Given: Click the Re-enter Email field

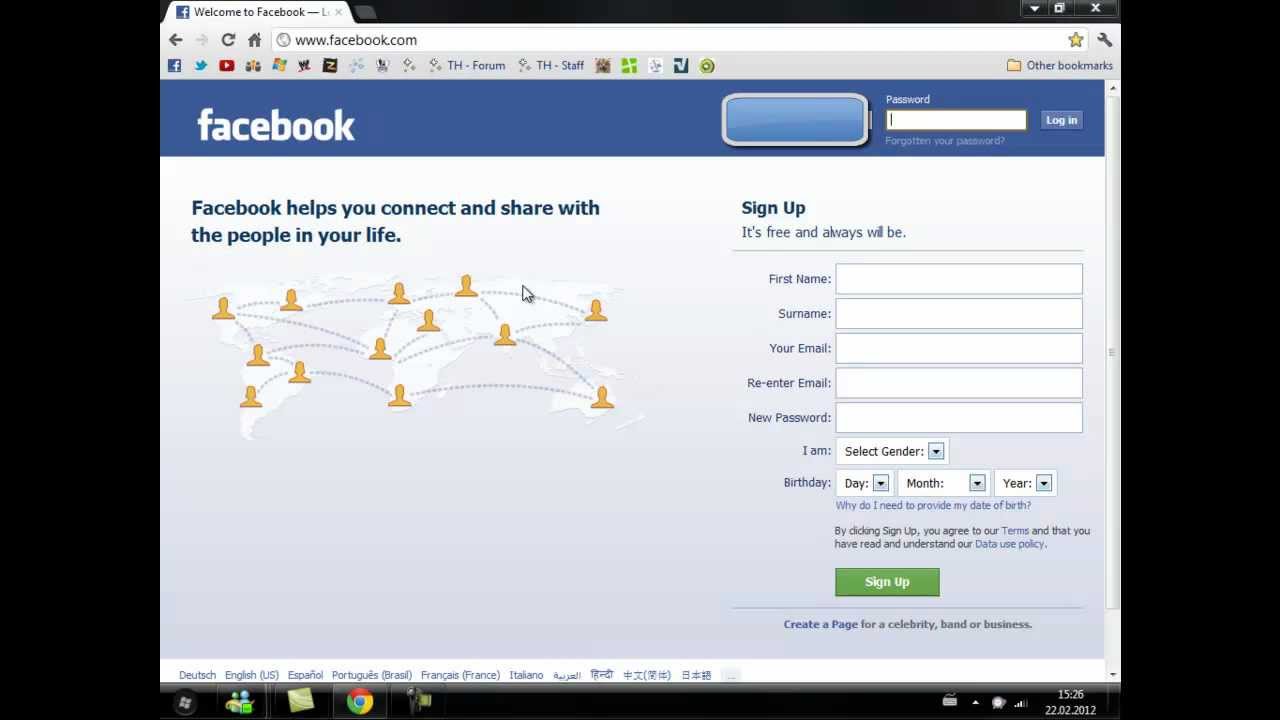Looking at the screenshot, I should 959,383.
